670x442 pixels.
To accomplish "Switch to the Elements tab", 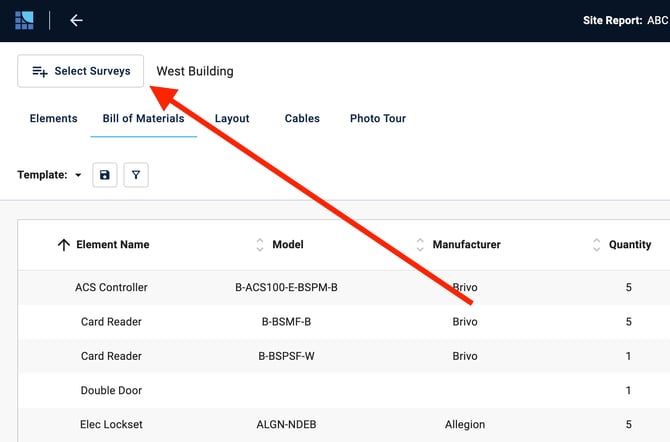I will point(53,118).
